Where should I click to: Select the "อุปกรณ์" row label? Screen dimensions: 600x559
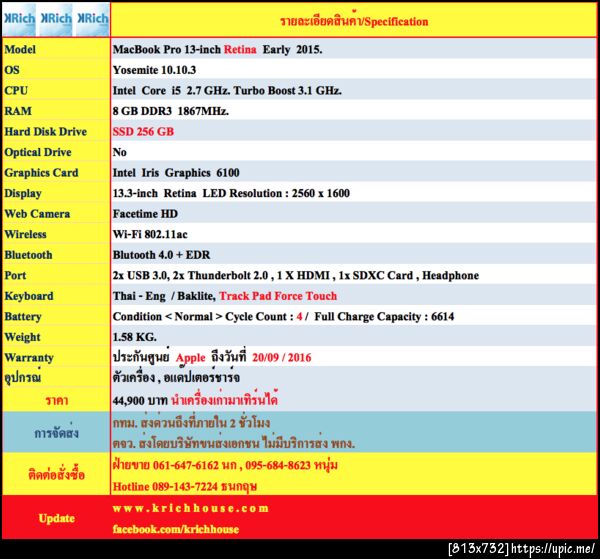pos(23,378)
